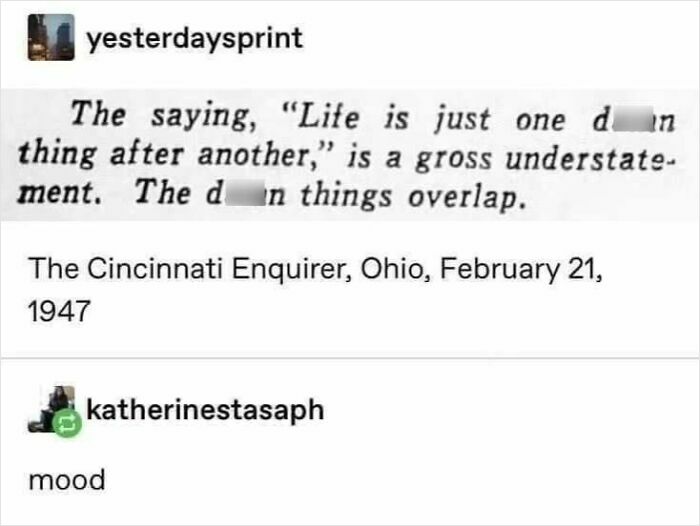Open the newspaper clipping image

tap(350, 155)
